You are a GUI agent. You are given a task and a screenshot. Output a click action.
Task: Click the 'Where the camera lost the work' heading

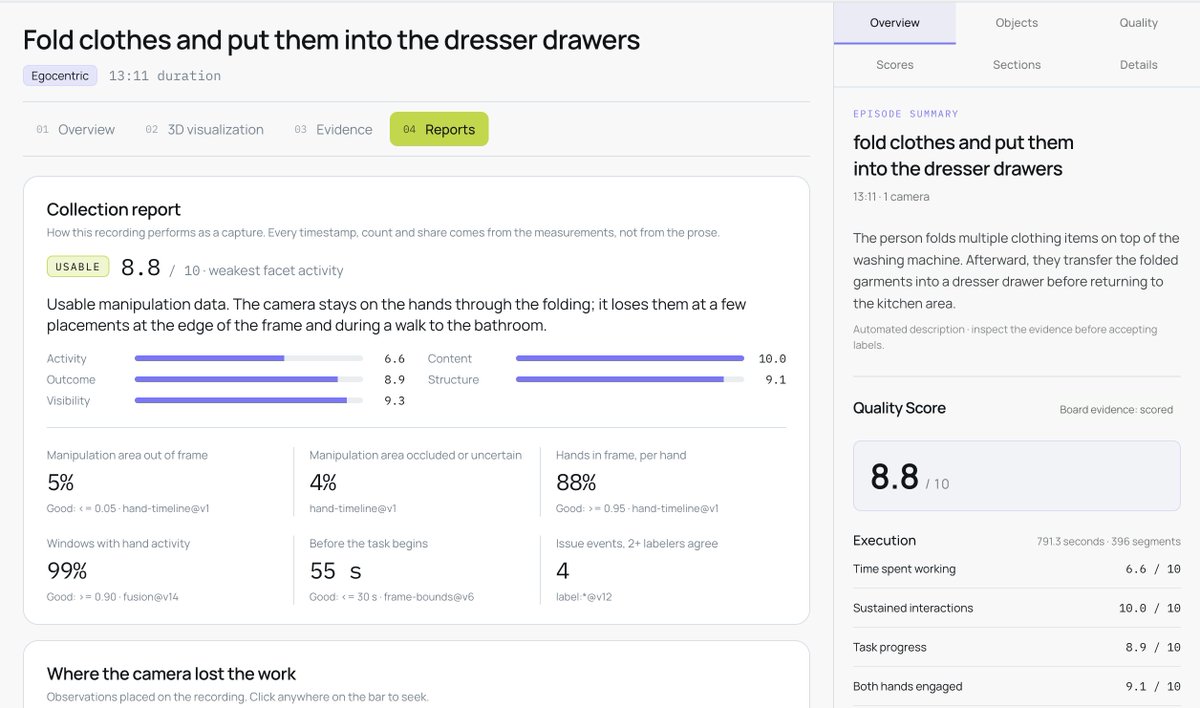(171, 674)
